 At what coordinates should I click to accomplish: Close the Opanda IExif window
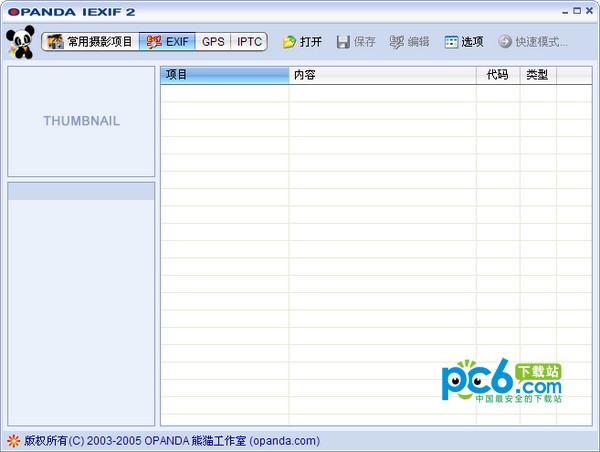click(x=589, y=11)
